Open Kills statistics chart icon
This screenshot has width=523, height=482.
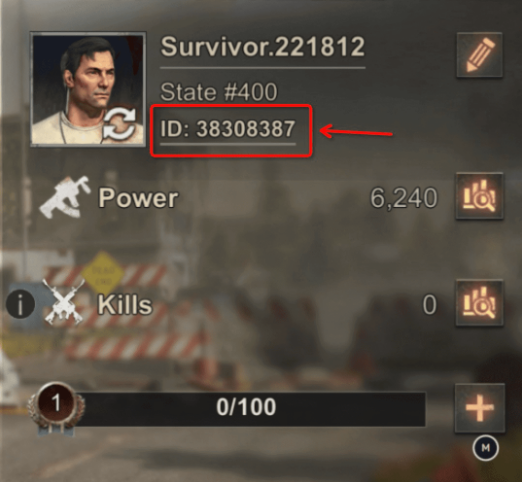tap(479, 303)
